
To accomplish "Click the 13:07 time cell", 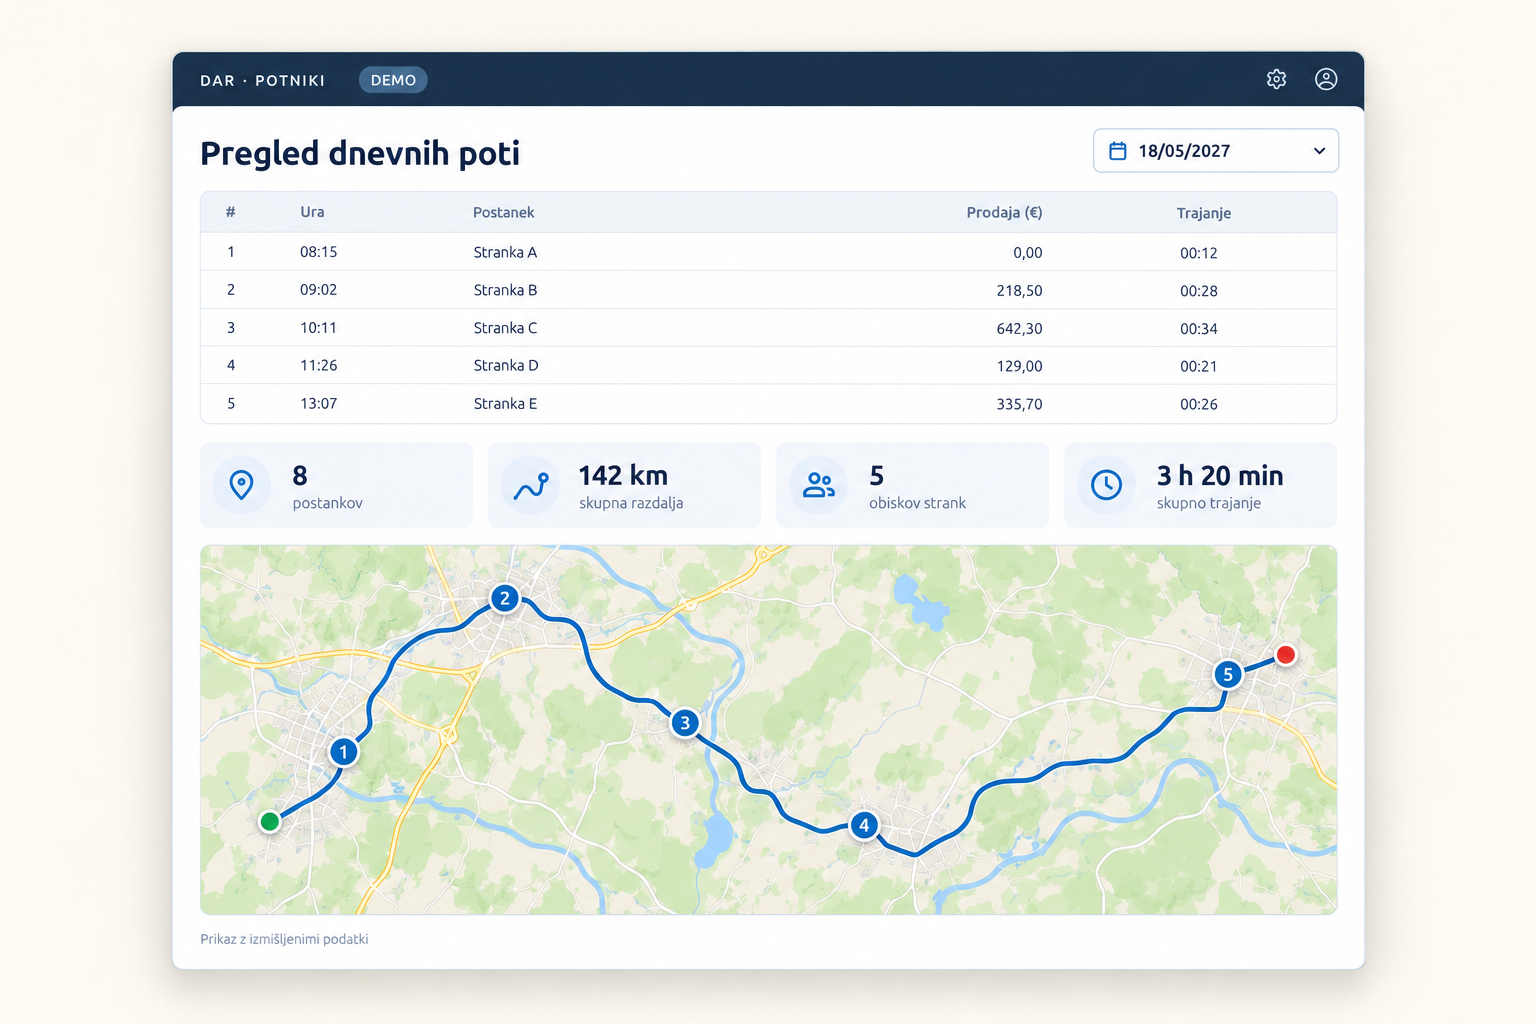I will click(x=318, y=404).
